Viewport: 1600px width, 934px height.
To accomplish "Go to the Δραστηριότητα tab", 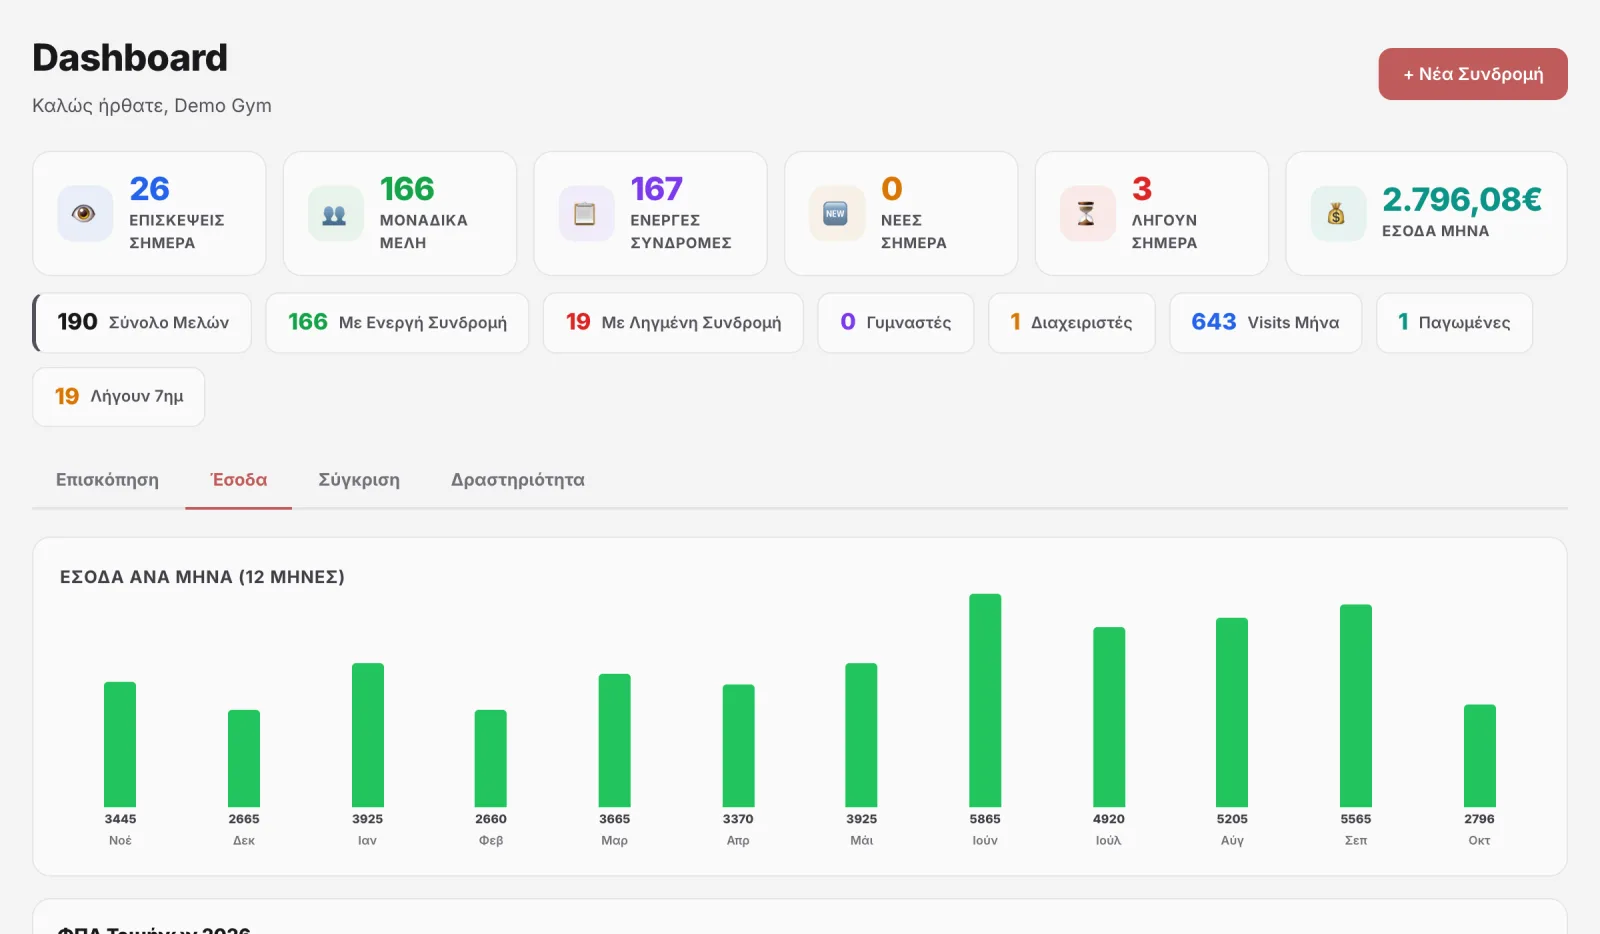I will pos(518,480).
